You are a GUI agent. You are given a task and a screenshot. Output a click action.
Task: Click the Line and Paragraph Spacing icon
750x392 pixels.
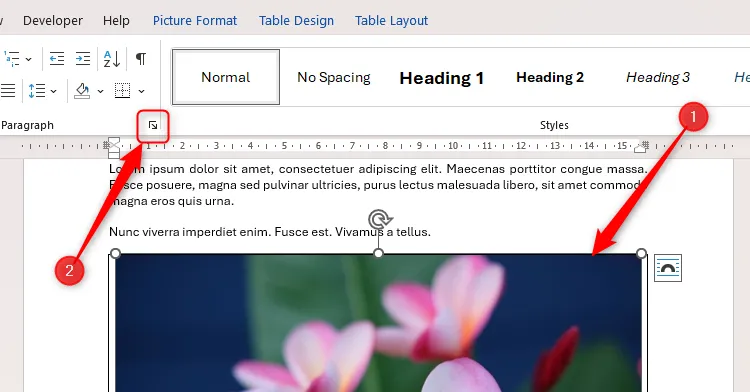[37, 91]
